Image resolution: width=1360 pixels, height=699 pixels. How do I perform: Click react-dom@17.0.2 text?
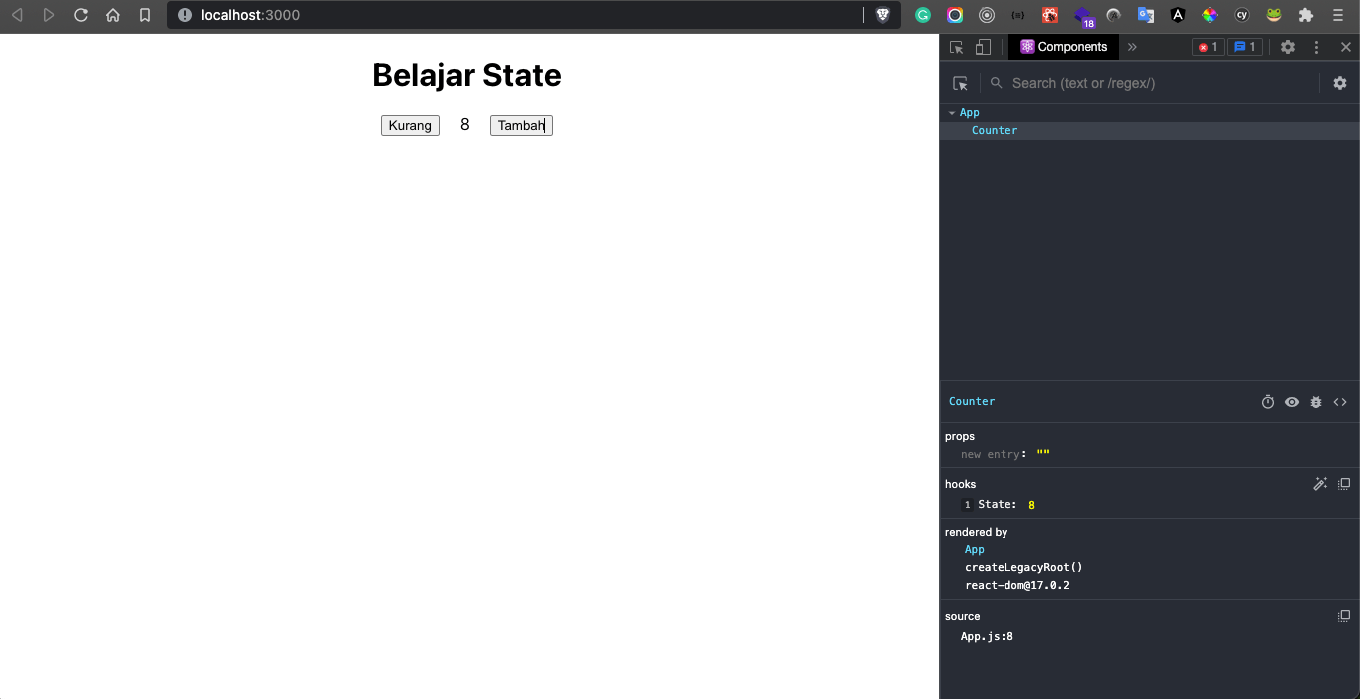1017,585
